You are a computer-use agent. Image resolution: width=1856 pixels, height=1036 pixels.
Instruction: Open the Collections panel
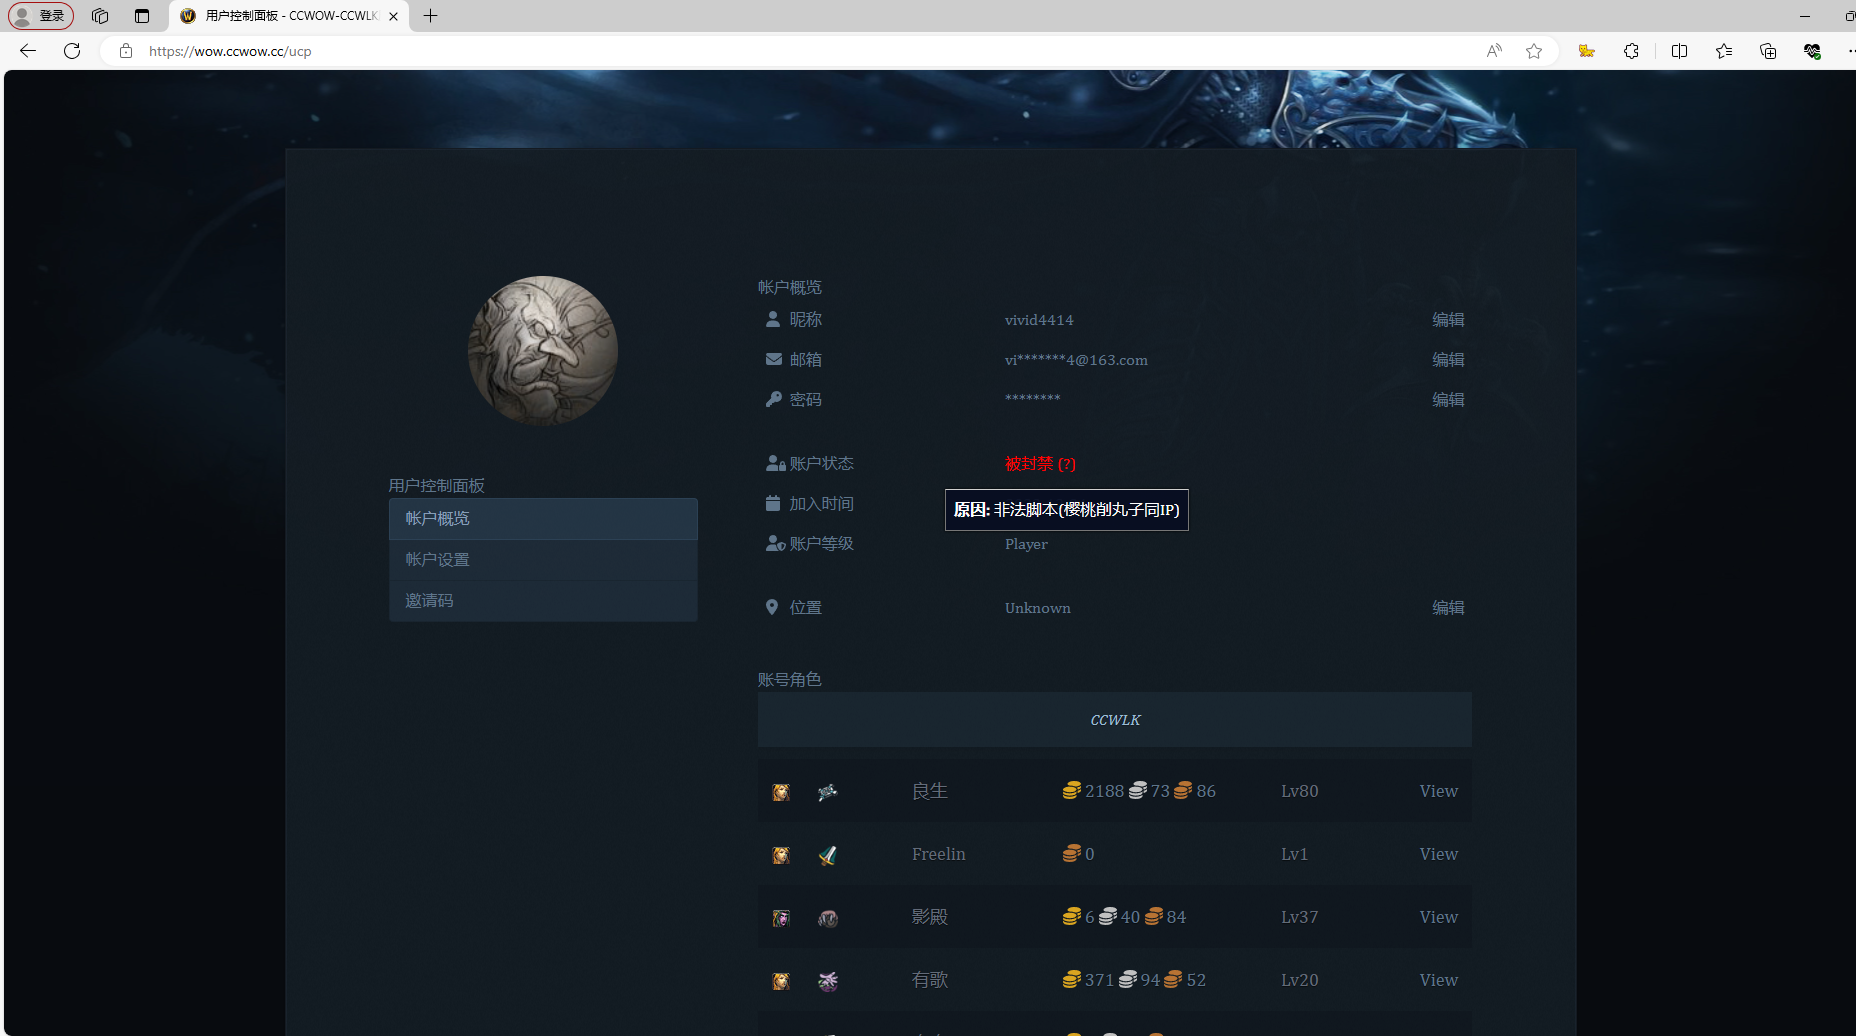click(1767, 51)
